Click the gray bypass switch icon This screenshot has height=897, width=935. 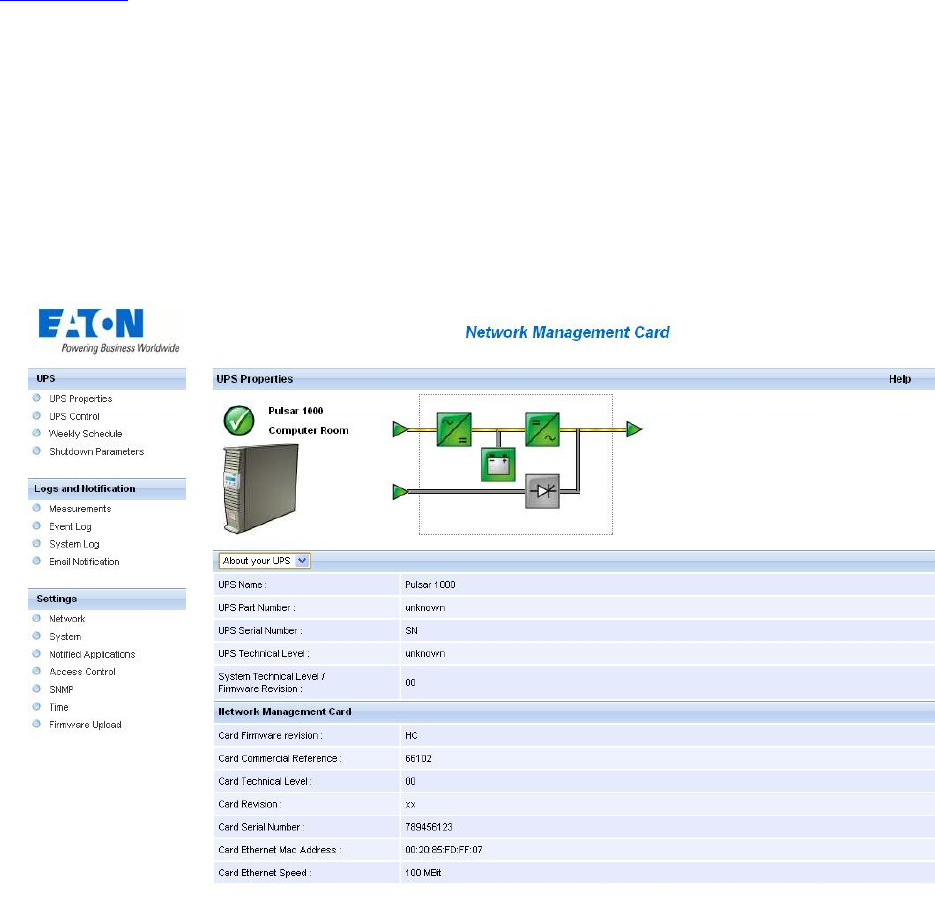coord(542,491)
